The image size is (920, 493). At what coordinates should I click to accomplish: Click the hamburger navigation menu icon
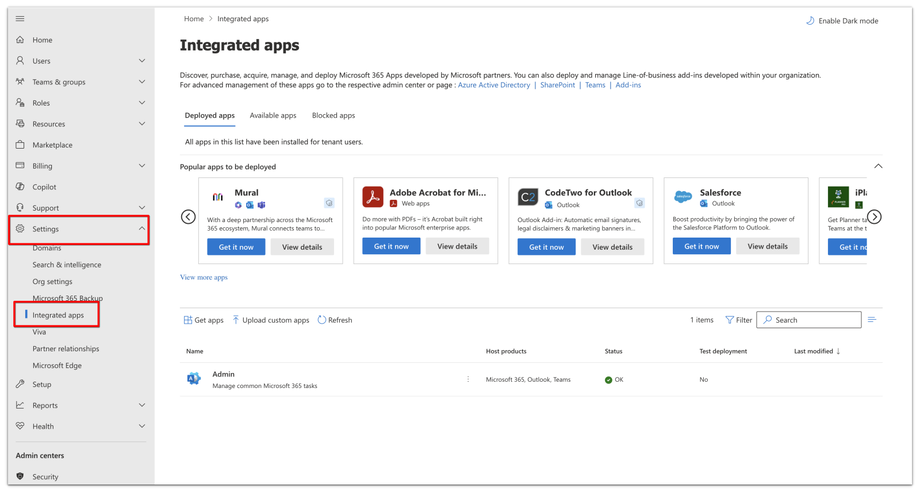(x=20, y=19)
